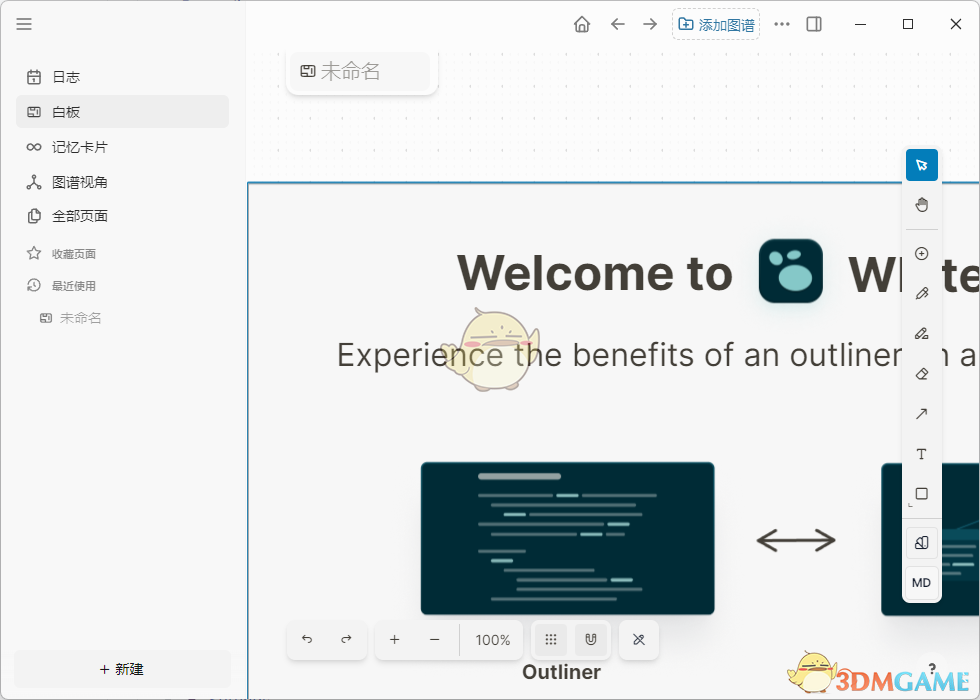The height and width of the screenshot is (700, 980).
Task: Select the Text tool
Action: pos(921,454)
